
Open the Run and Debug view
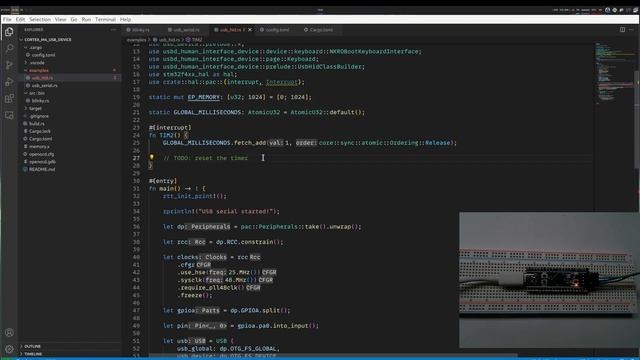[9, 82]
